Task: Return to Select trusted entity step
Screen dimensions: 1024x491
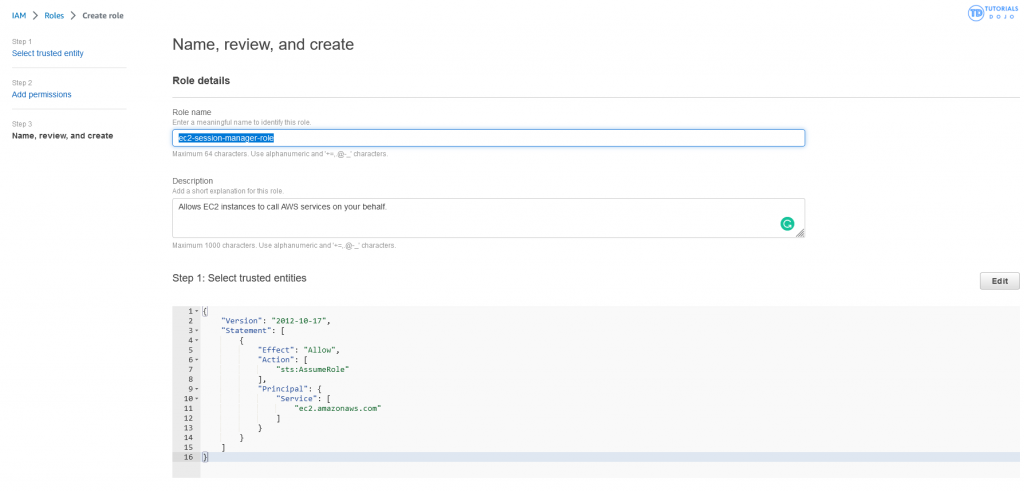Action: [x=47, y=52]
